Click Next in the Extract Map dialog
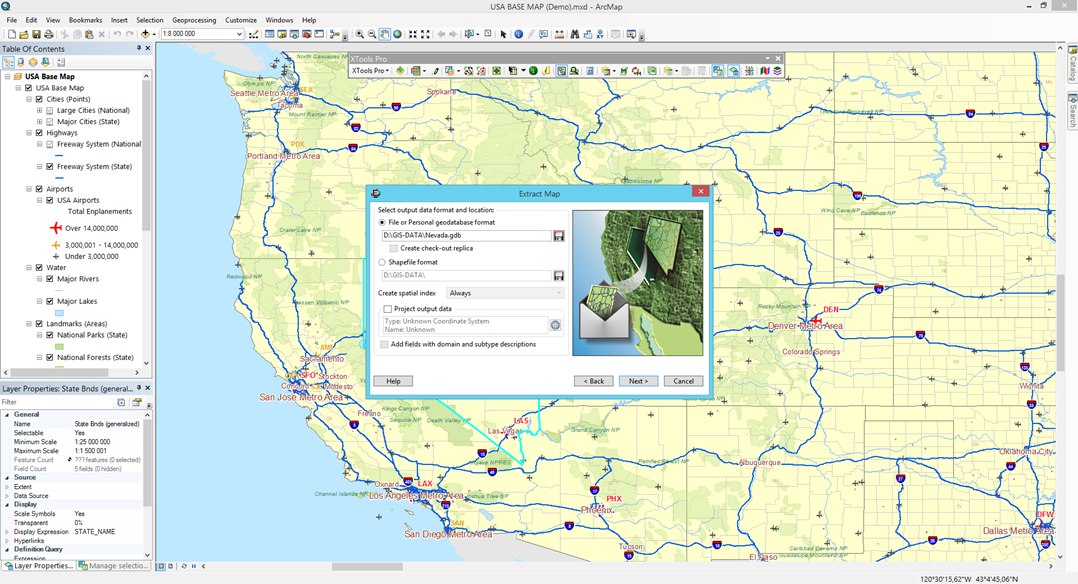Image resolution: width=1078 pixels, height=584 pixels. (x=638, y=381)
